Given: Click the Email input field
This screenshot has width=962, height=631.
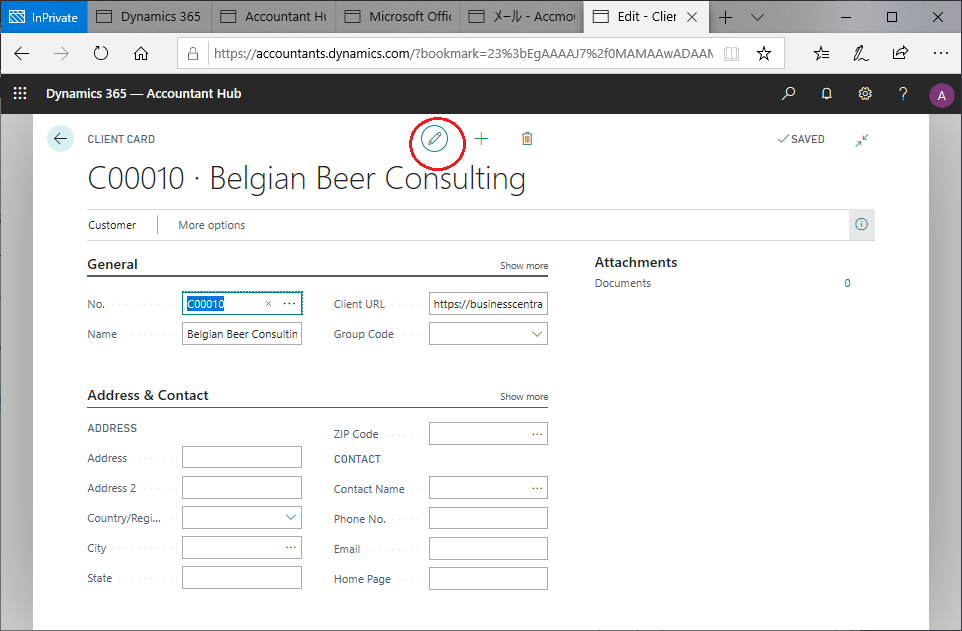Looking at the screenshot, I should point(488,548).
